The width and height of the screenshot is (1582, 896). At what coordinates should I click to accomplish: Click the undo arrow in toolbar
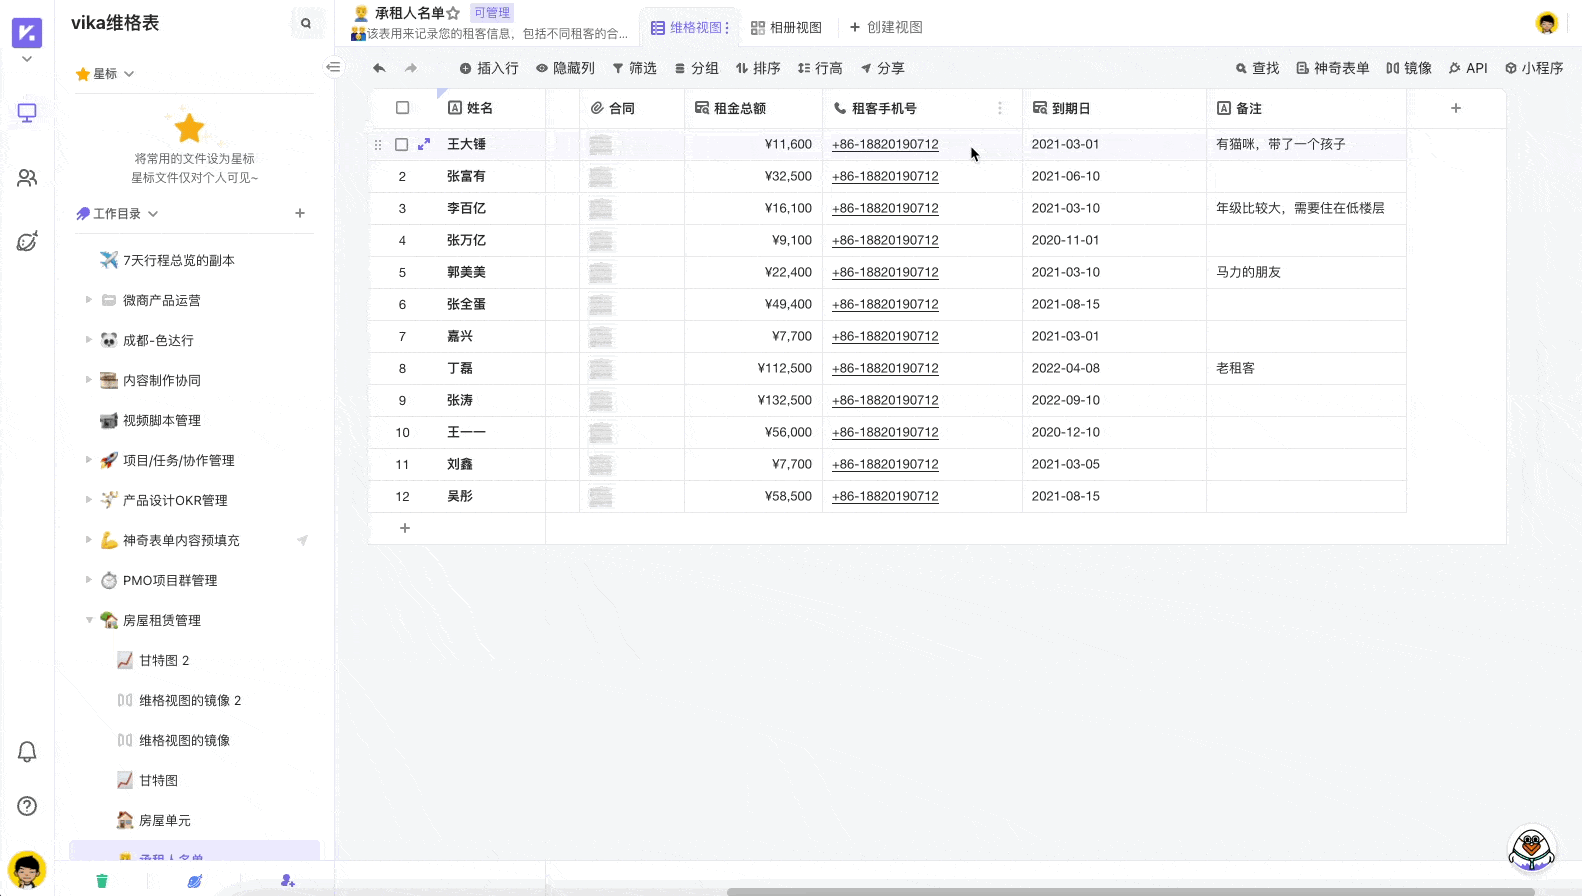[379, 68]
